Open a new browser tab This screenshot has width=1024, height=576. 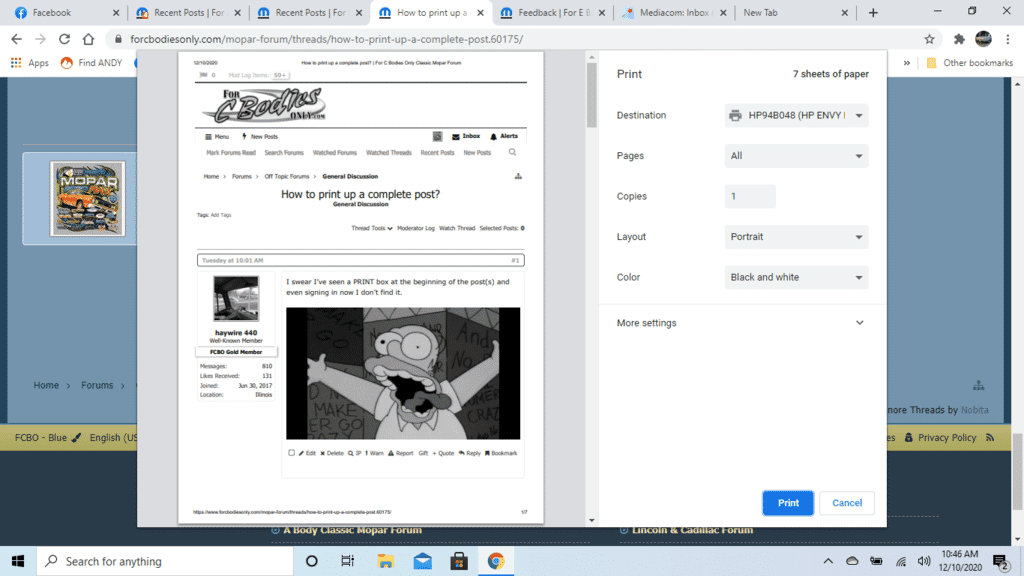[x=873, y=13]
